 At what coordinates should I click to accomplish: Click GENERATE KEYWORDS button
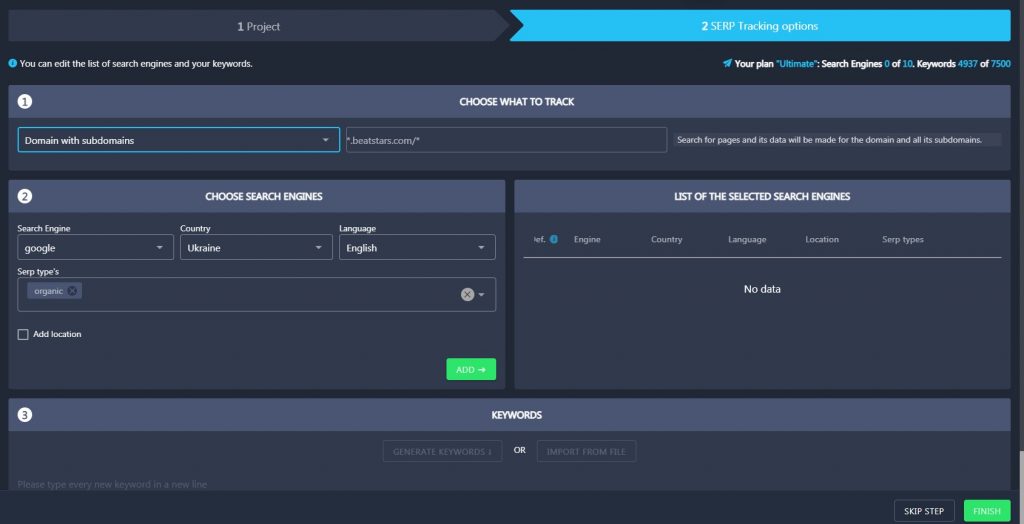(442, 451)
